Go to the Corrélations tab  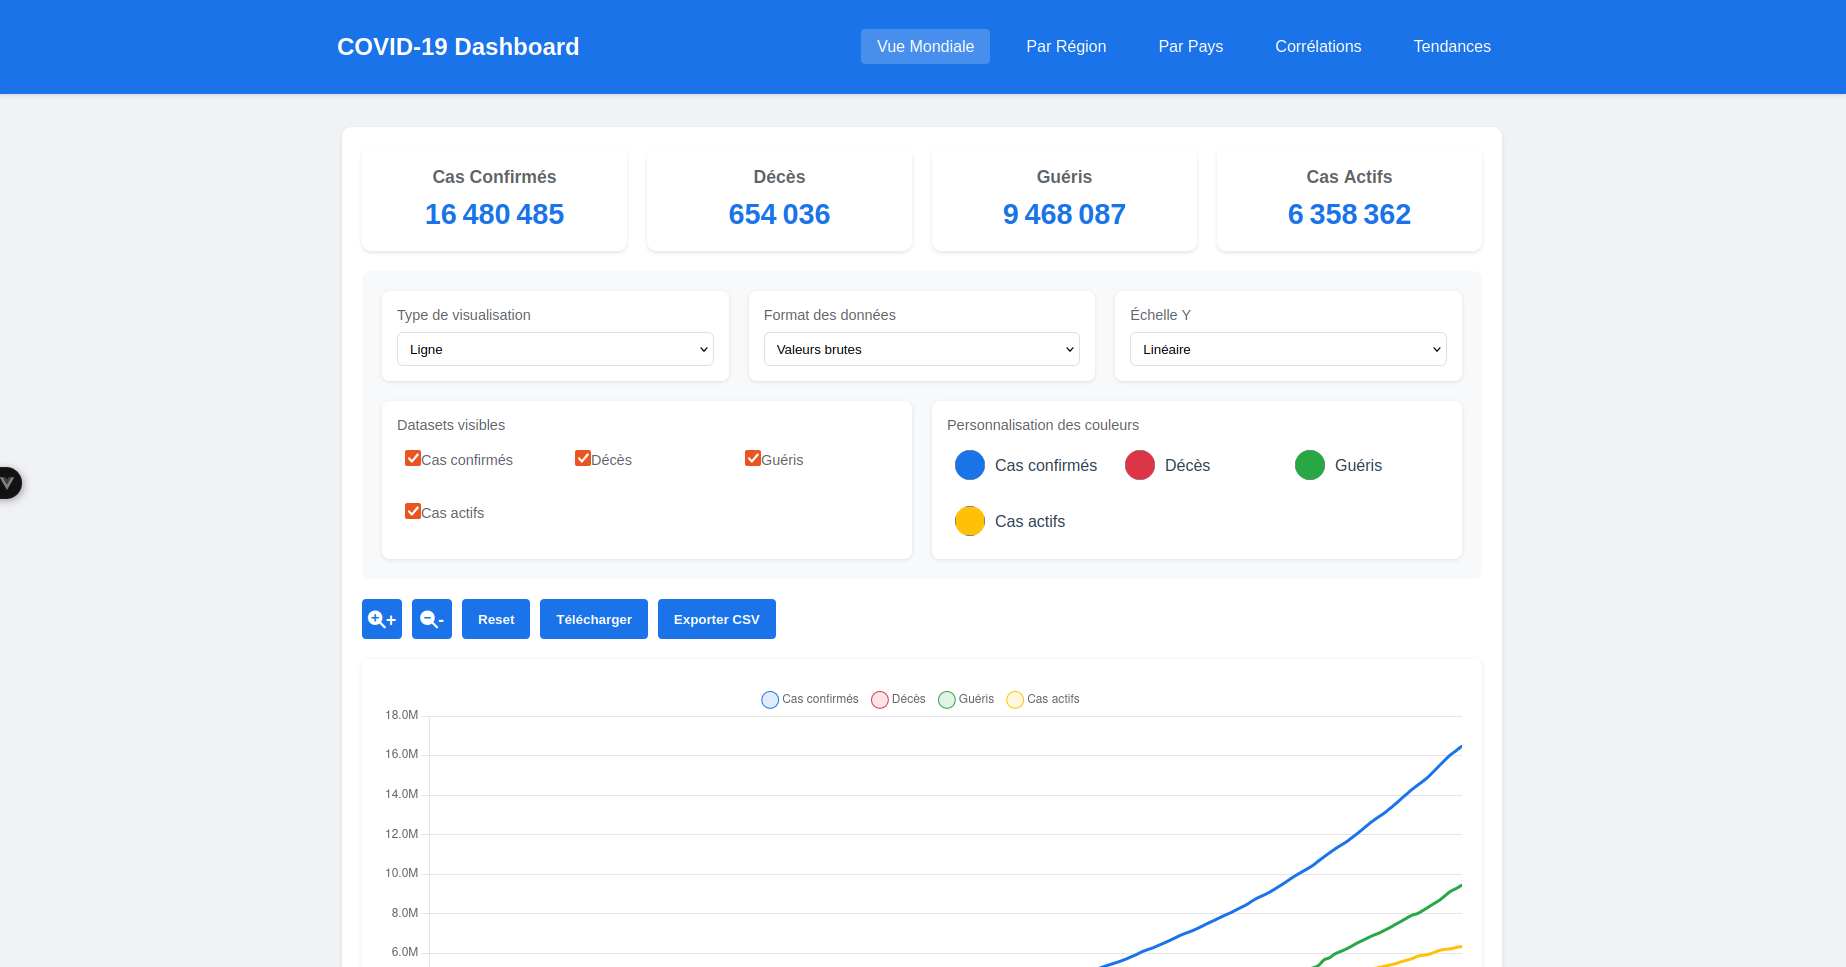click(1318, 46)
